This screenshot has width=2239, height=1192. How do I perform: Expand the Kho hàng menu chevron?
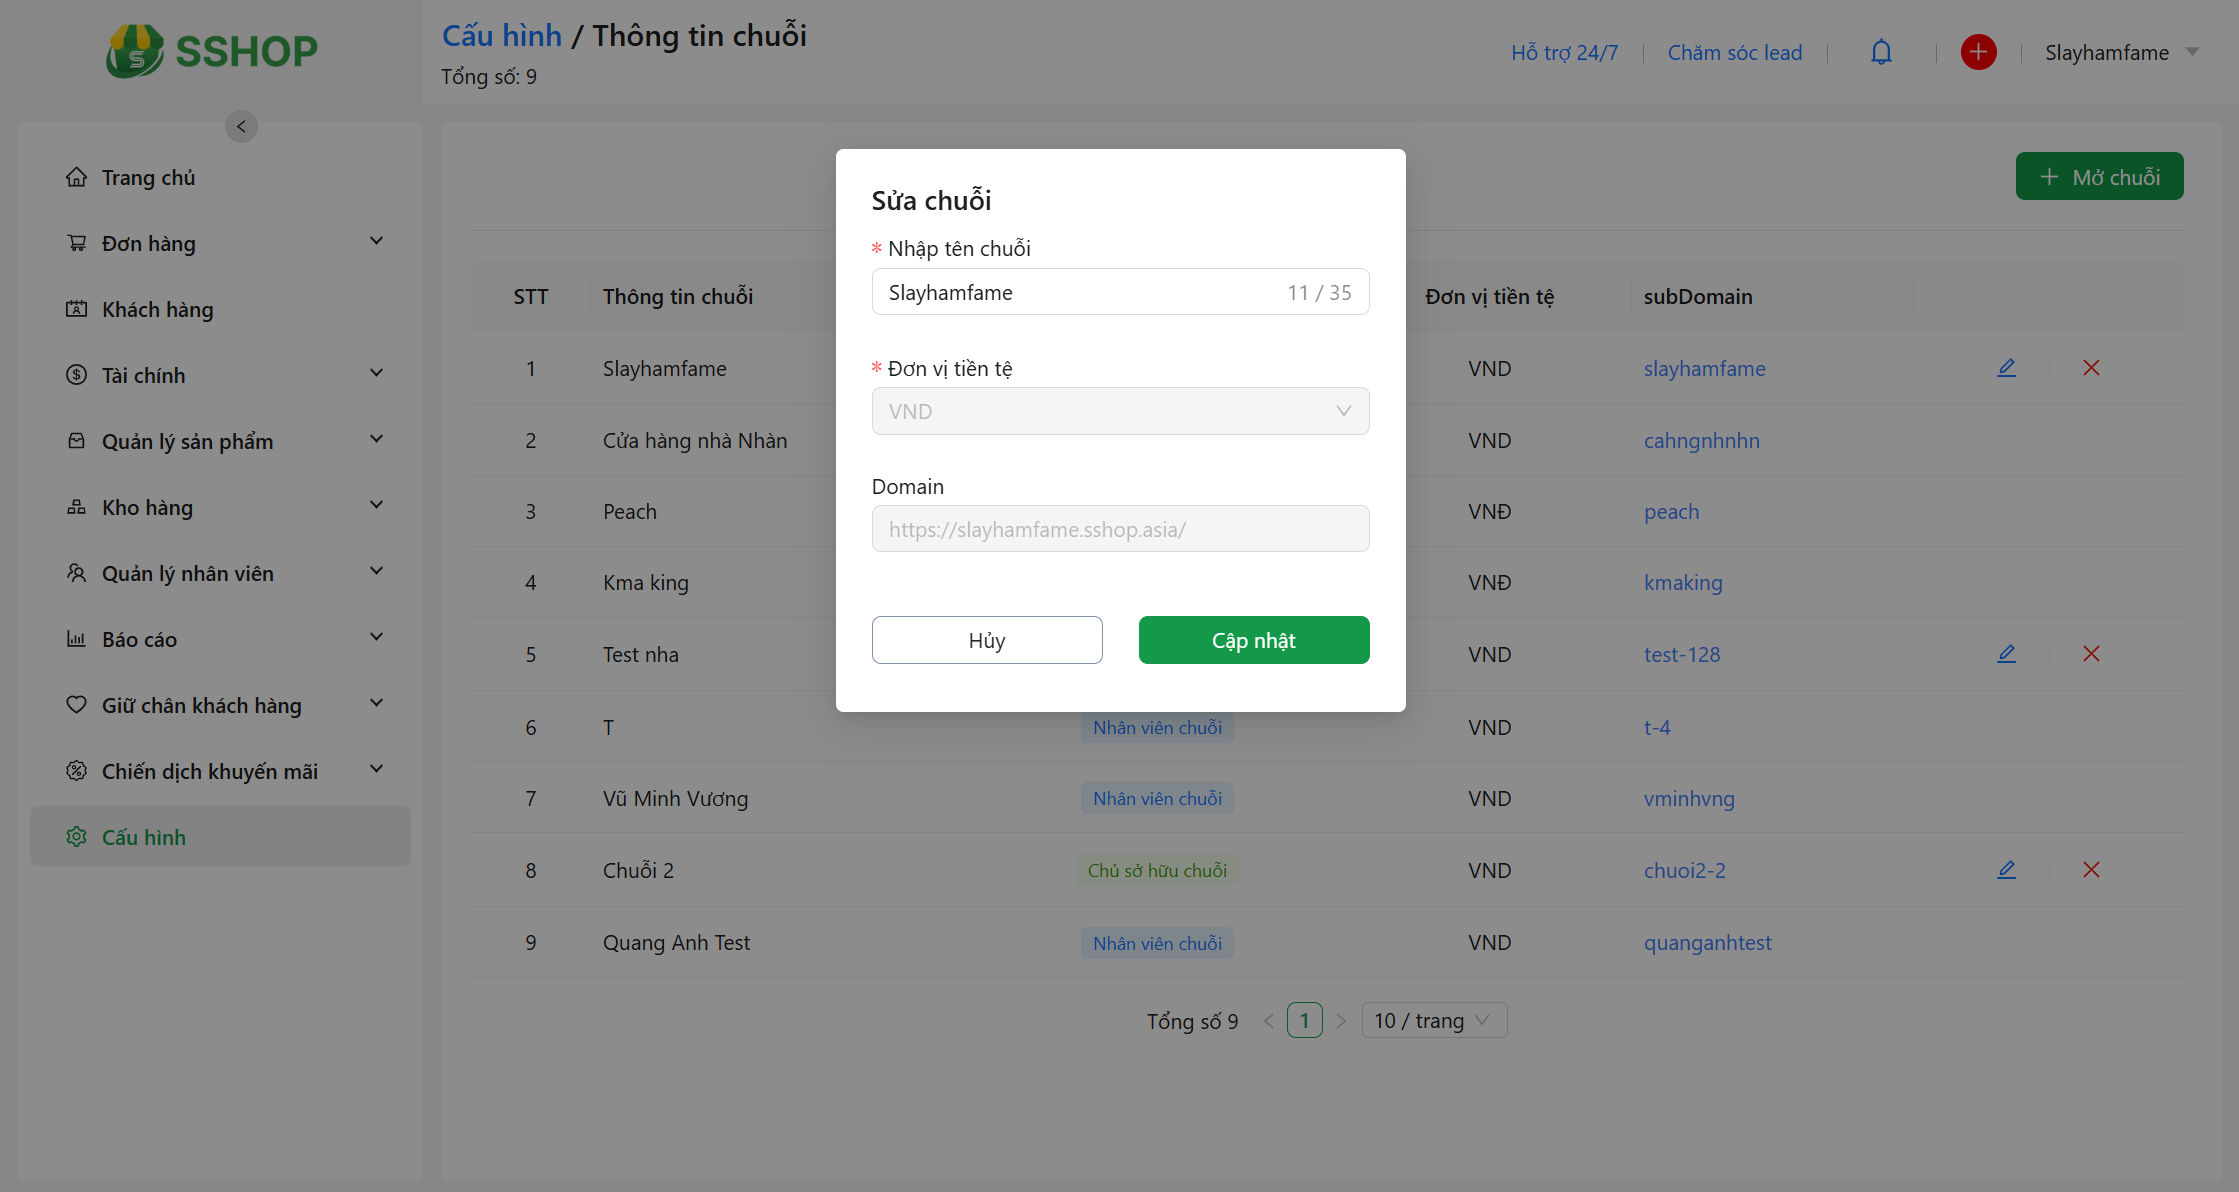[376, 506]
